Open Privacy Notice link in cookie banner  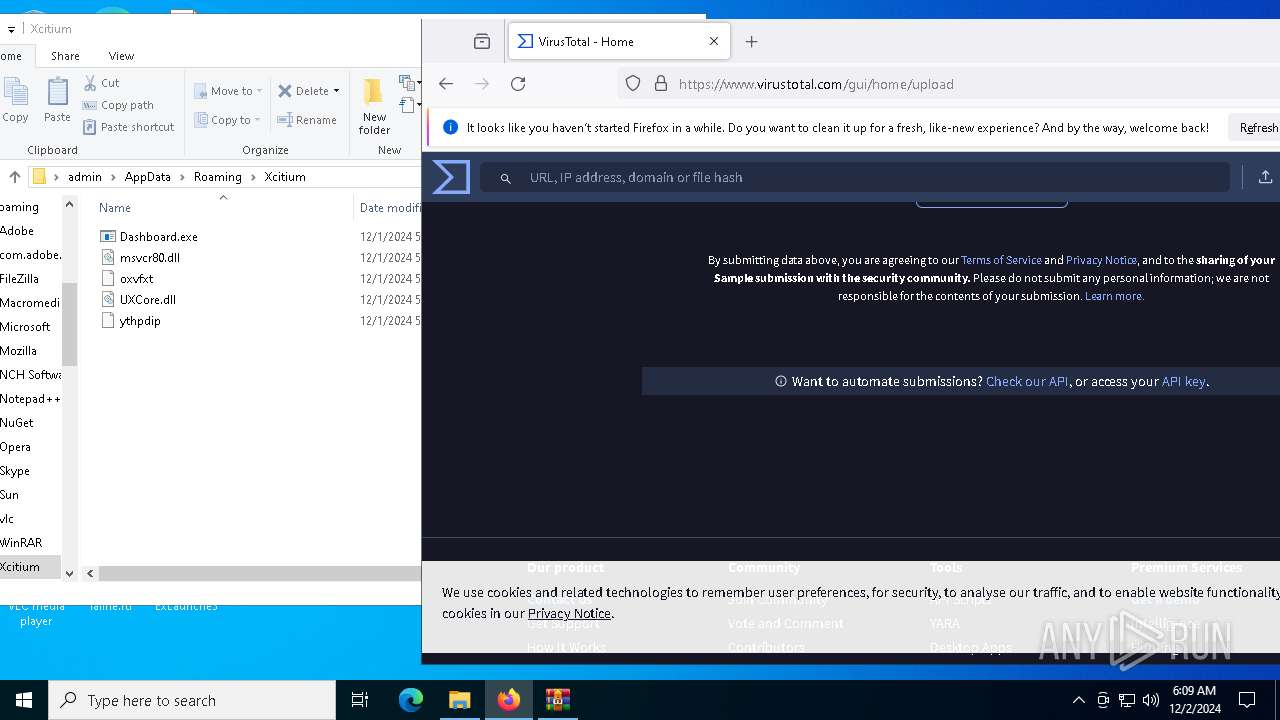coord(569,613)
